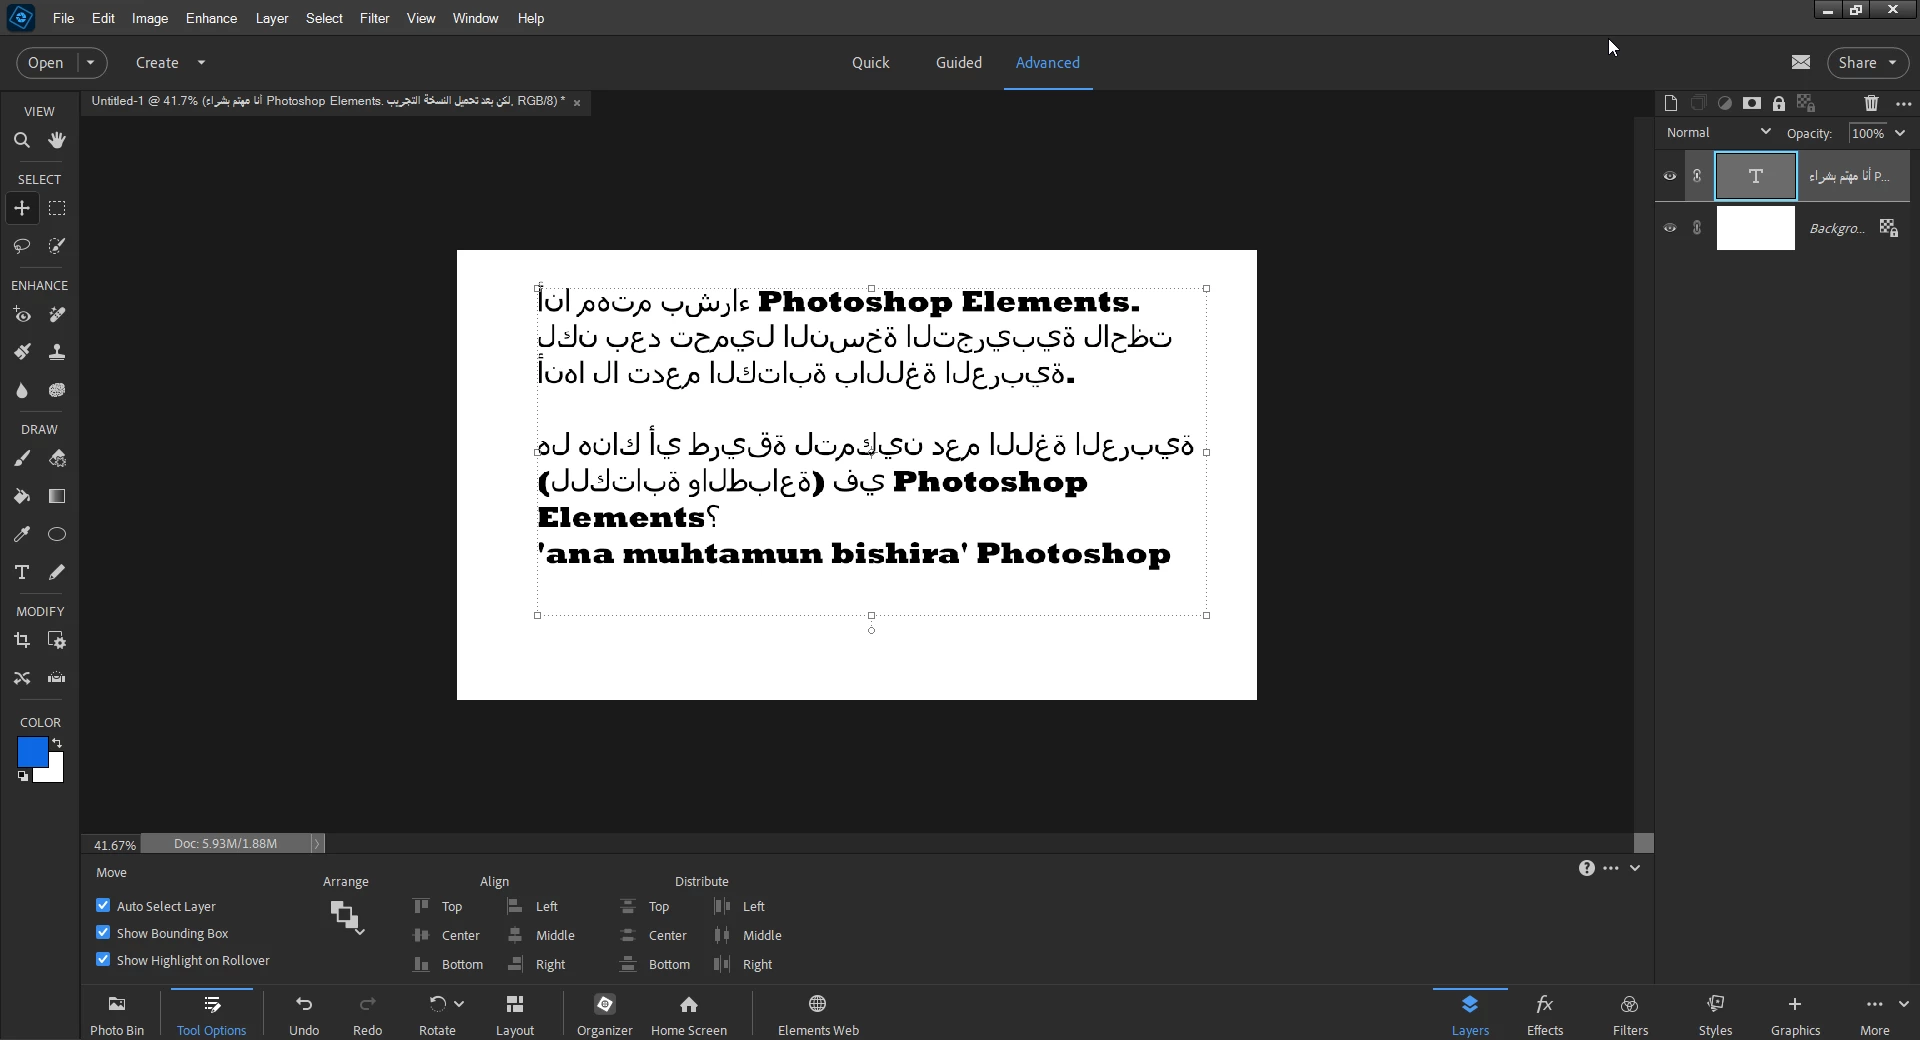Open the Enhance menu
The height and width of the screenshot is (1040, 1920).
211,18
